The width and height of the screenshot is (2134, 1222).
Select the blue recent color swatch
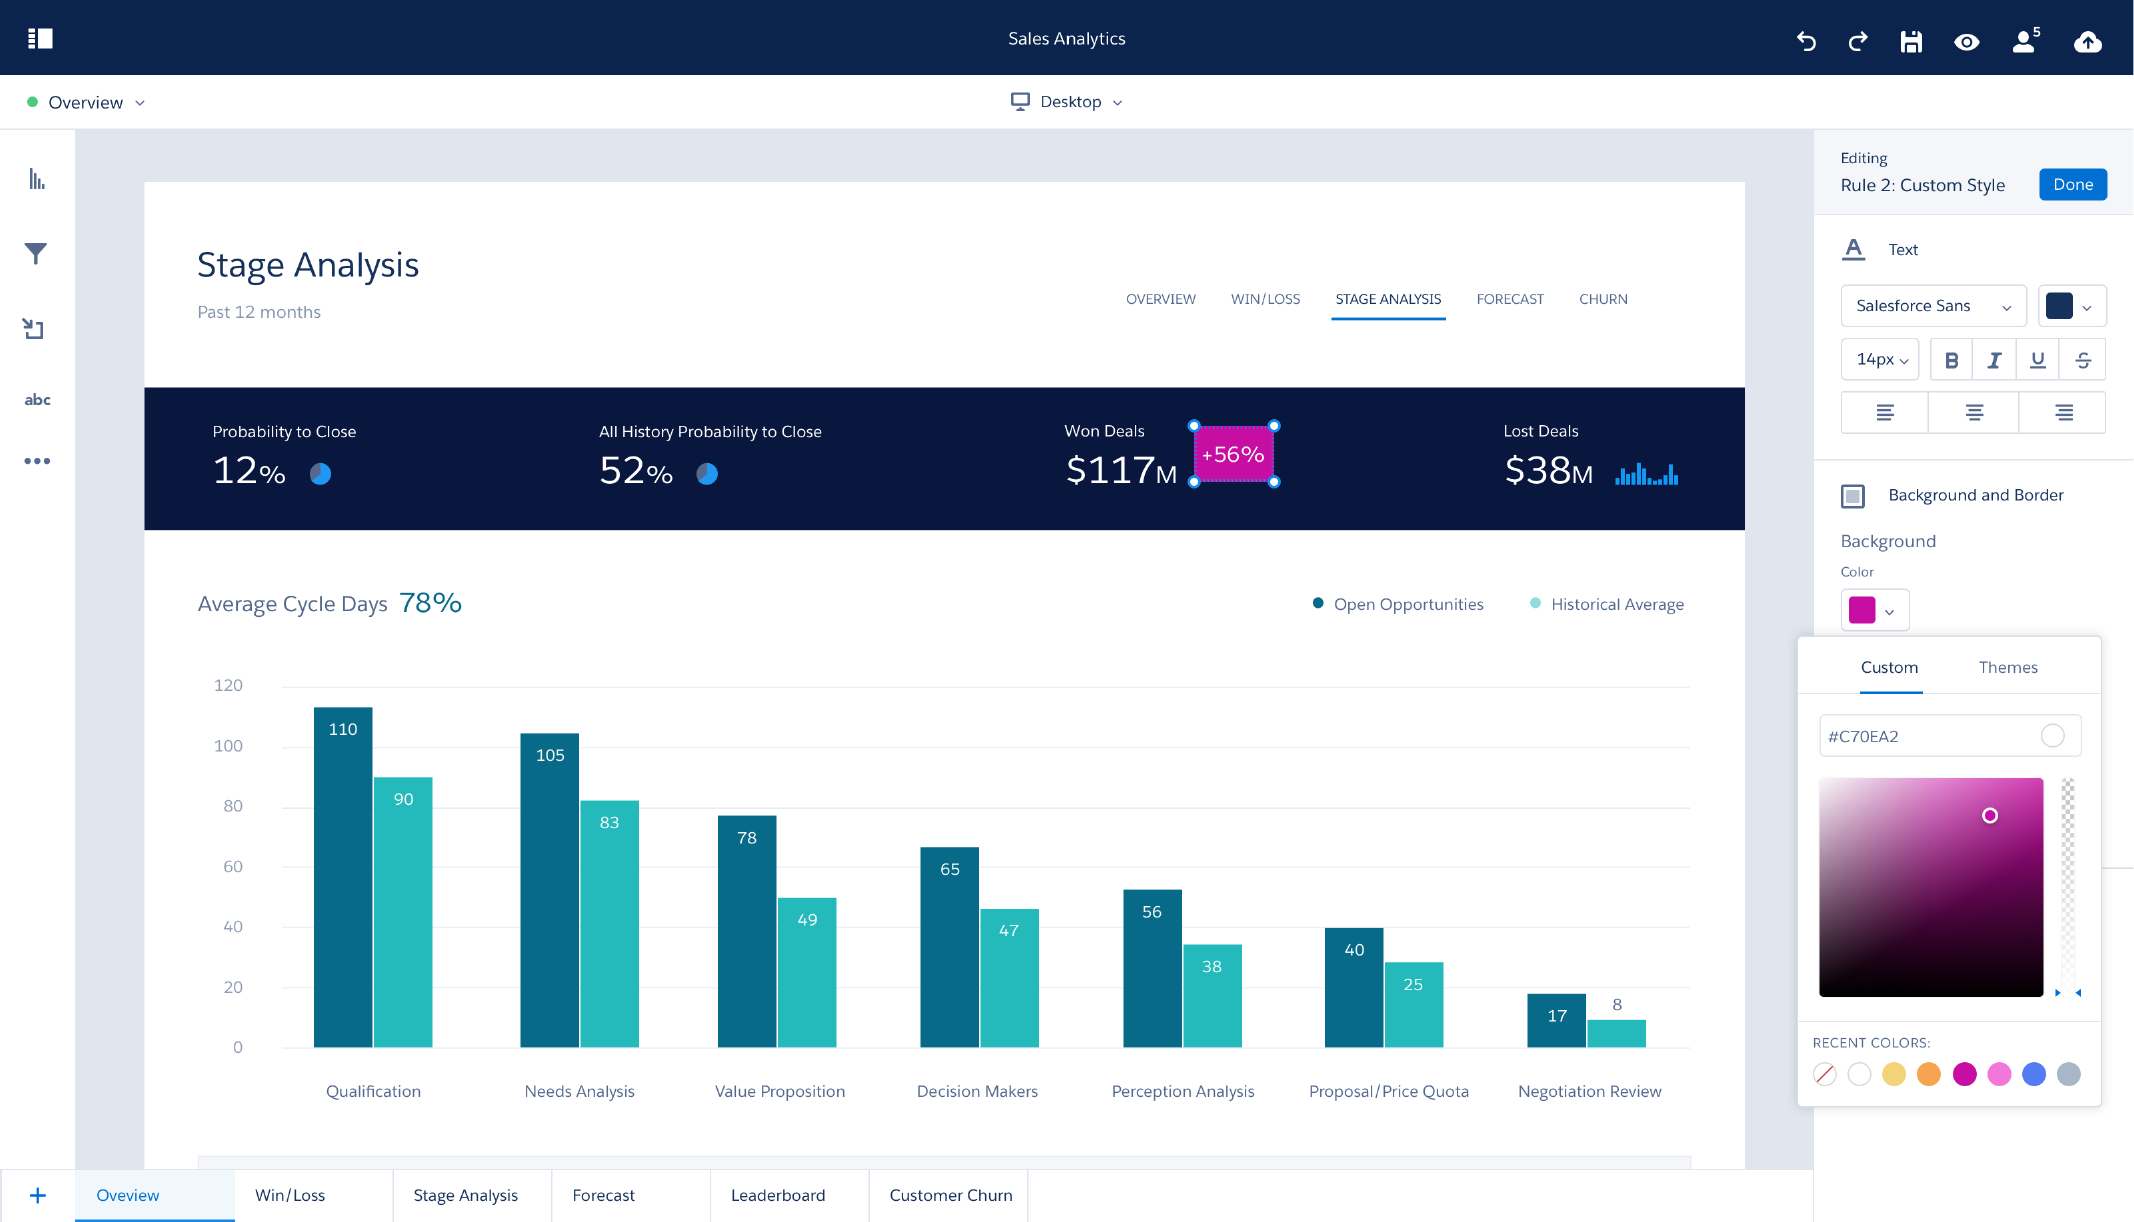tap(2034, 1074)
